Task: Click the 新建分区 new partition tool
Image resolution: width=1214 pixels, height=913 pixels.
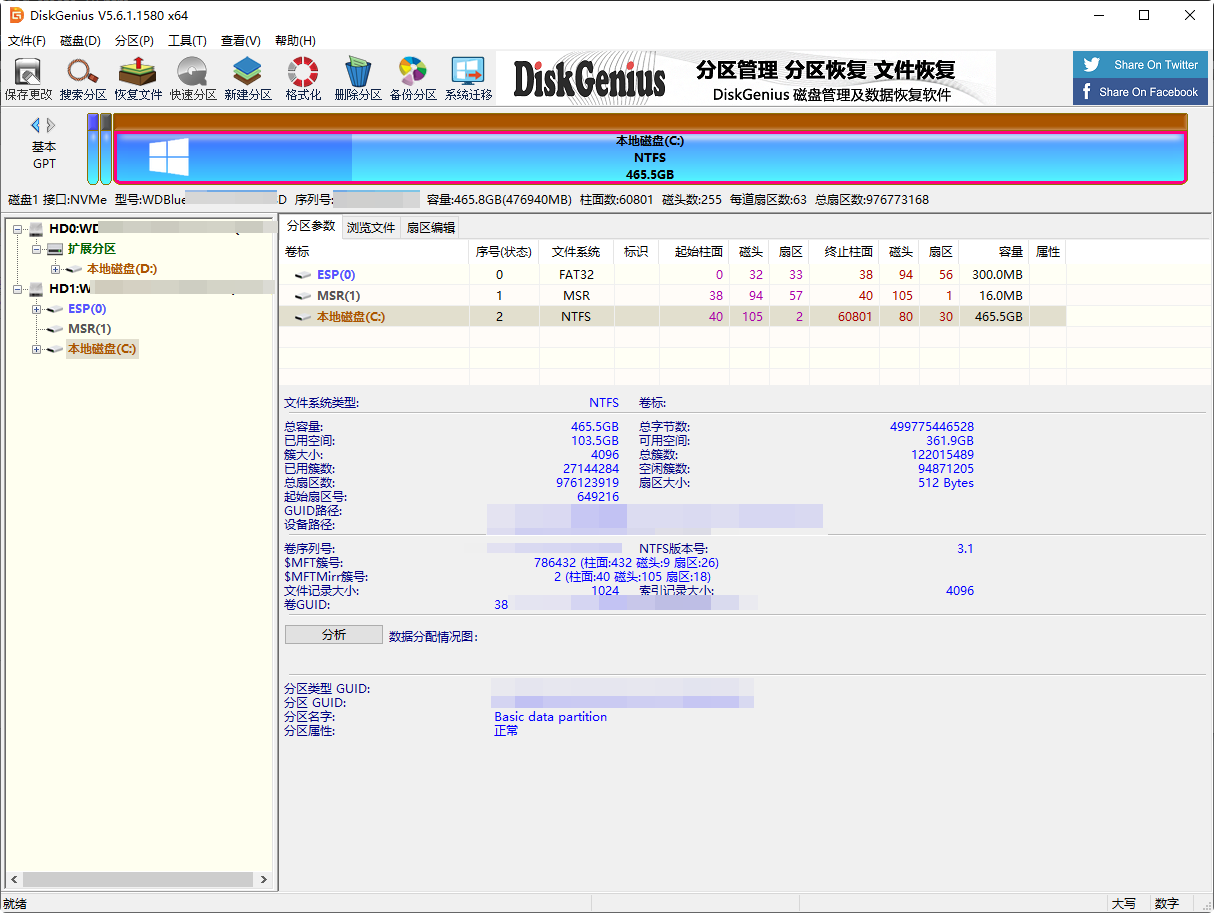Action: coord(247,77)
